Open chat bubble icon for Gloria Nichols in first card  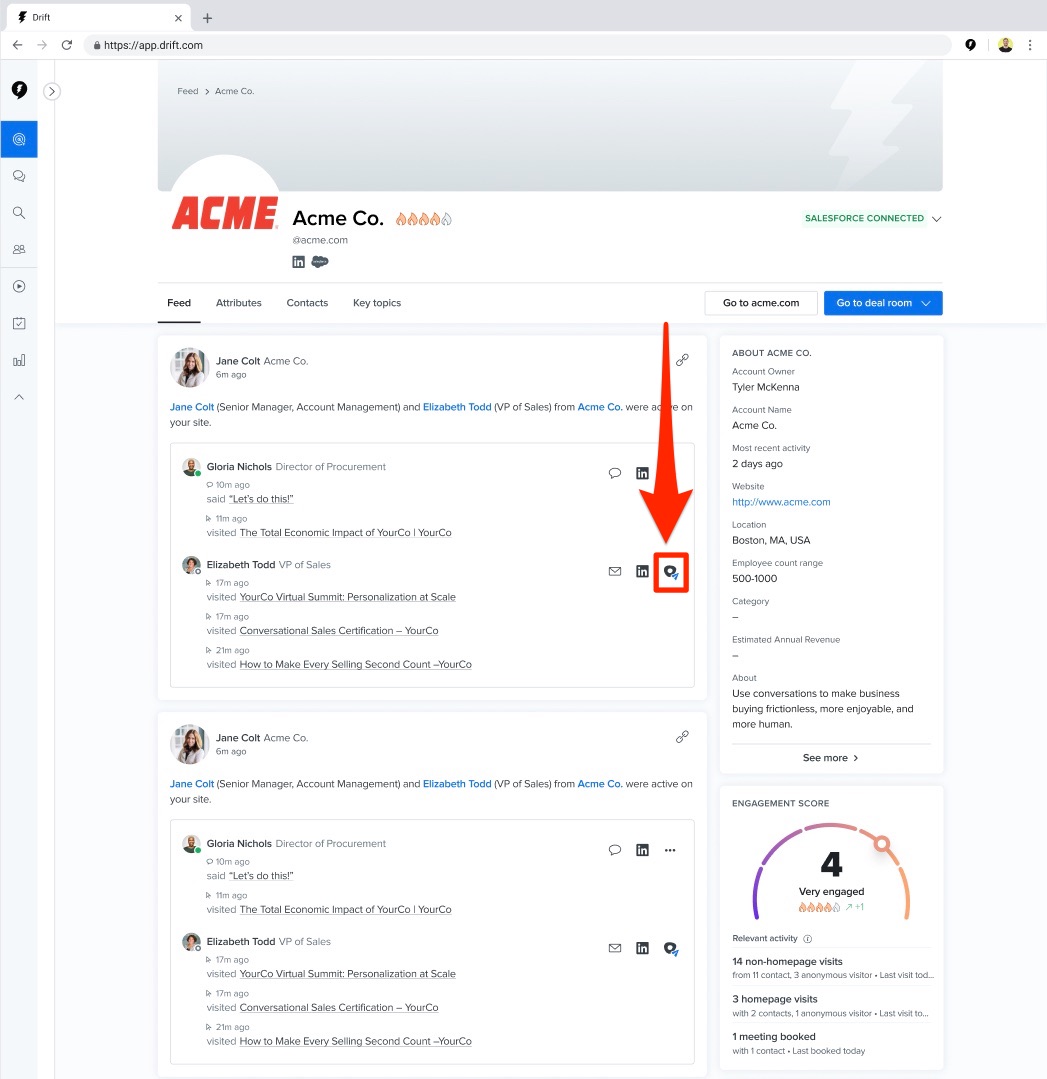615,473
